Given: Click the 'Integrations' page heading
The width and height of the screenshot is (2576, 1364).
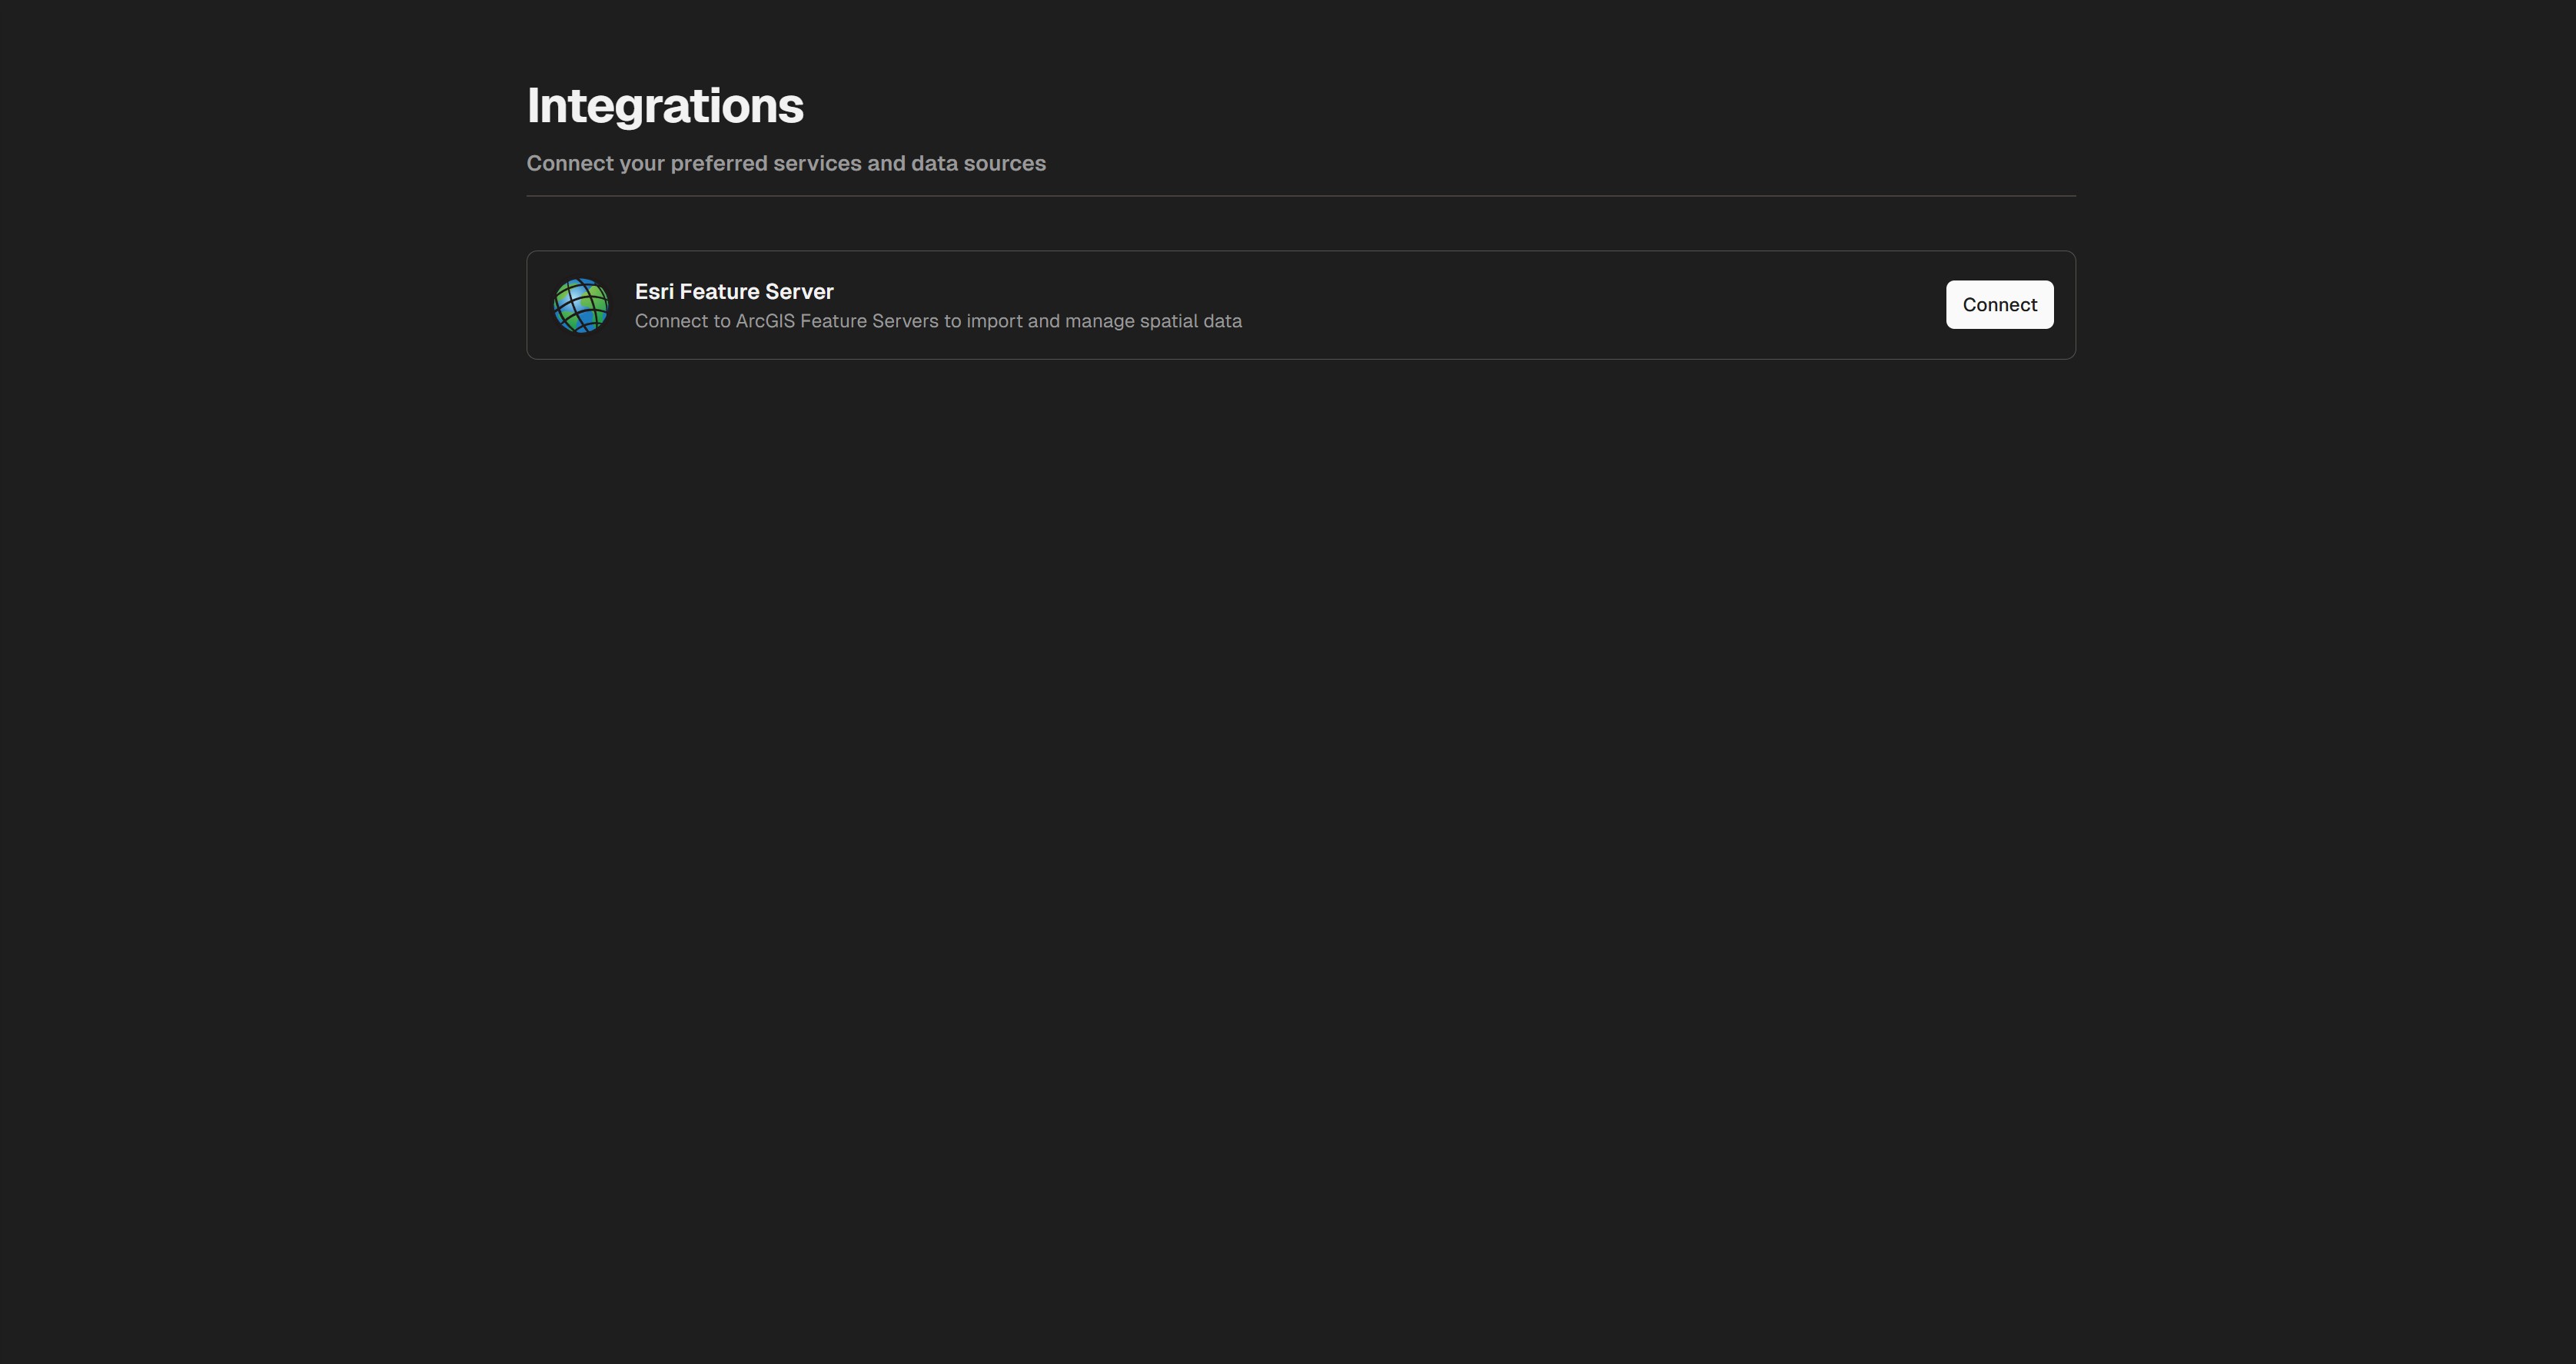Looking at the screenshot, I should (x=665, y=106).
